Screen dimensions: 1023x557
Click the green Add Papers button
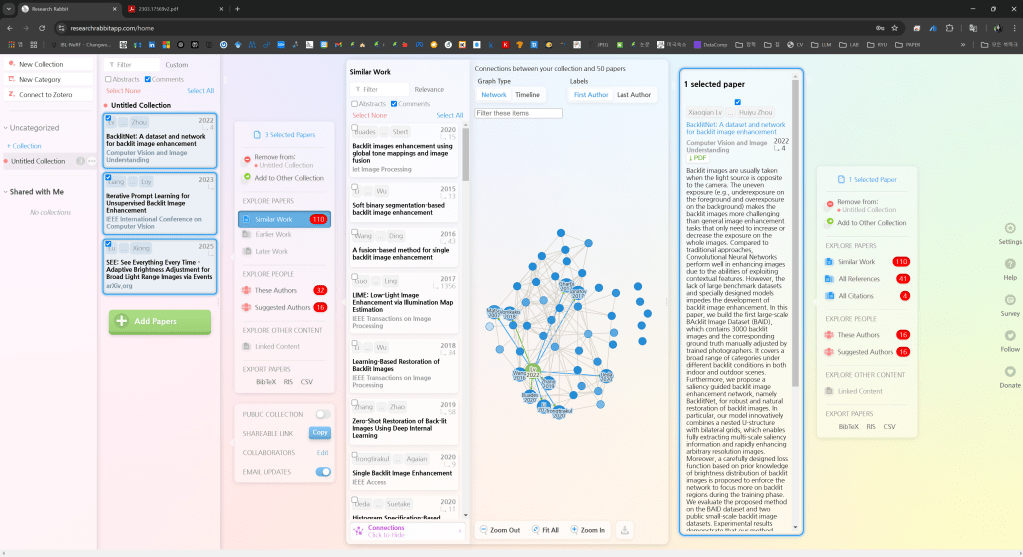160,321
